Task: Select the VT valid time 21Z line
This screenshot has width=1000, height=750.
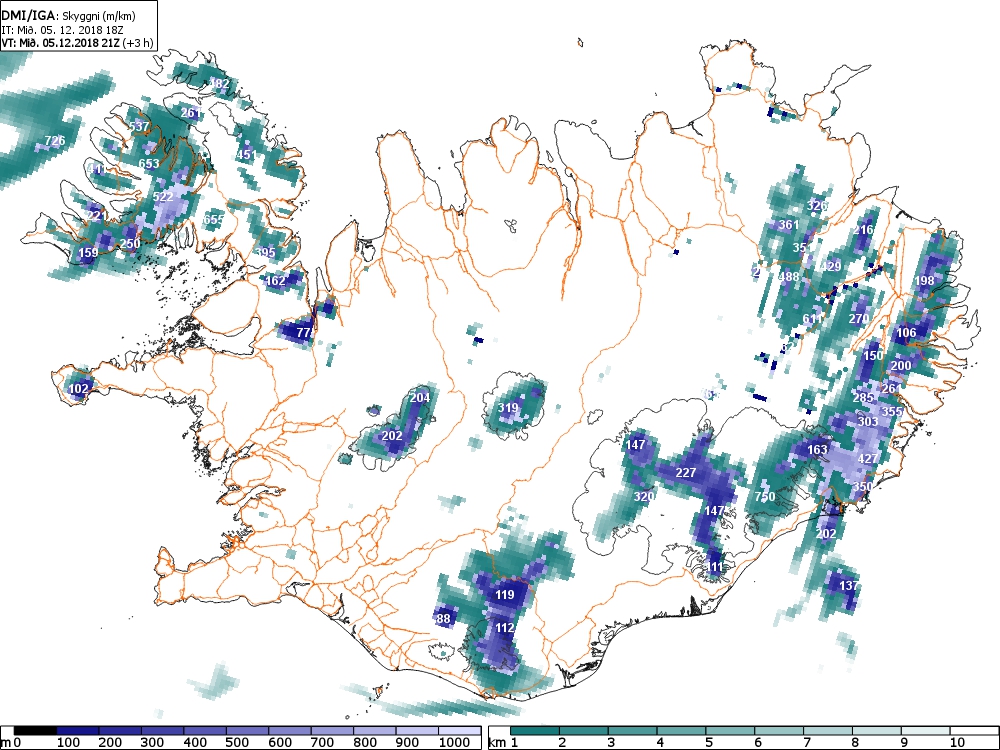Action: [x=77, y=43]
